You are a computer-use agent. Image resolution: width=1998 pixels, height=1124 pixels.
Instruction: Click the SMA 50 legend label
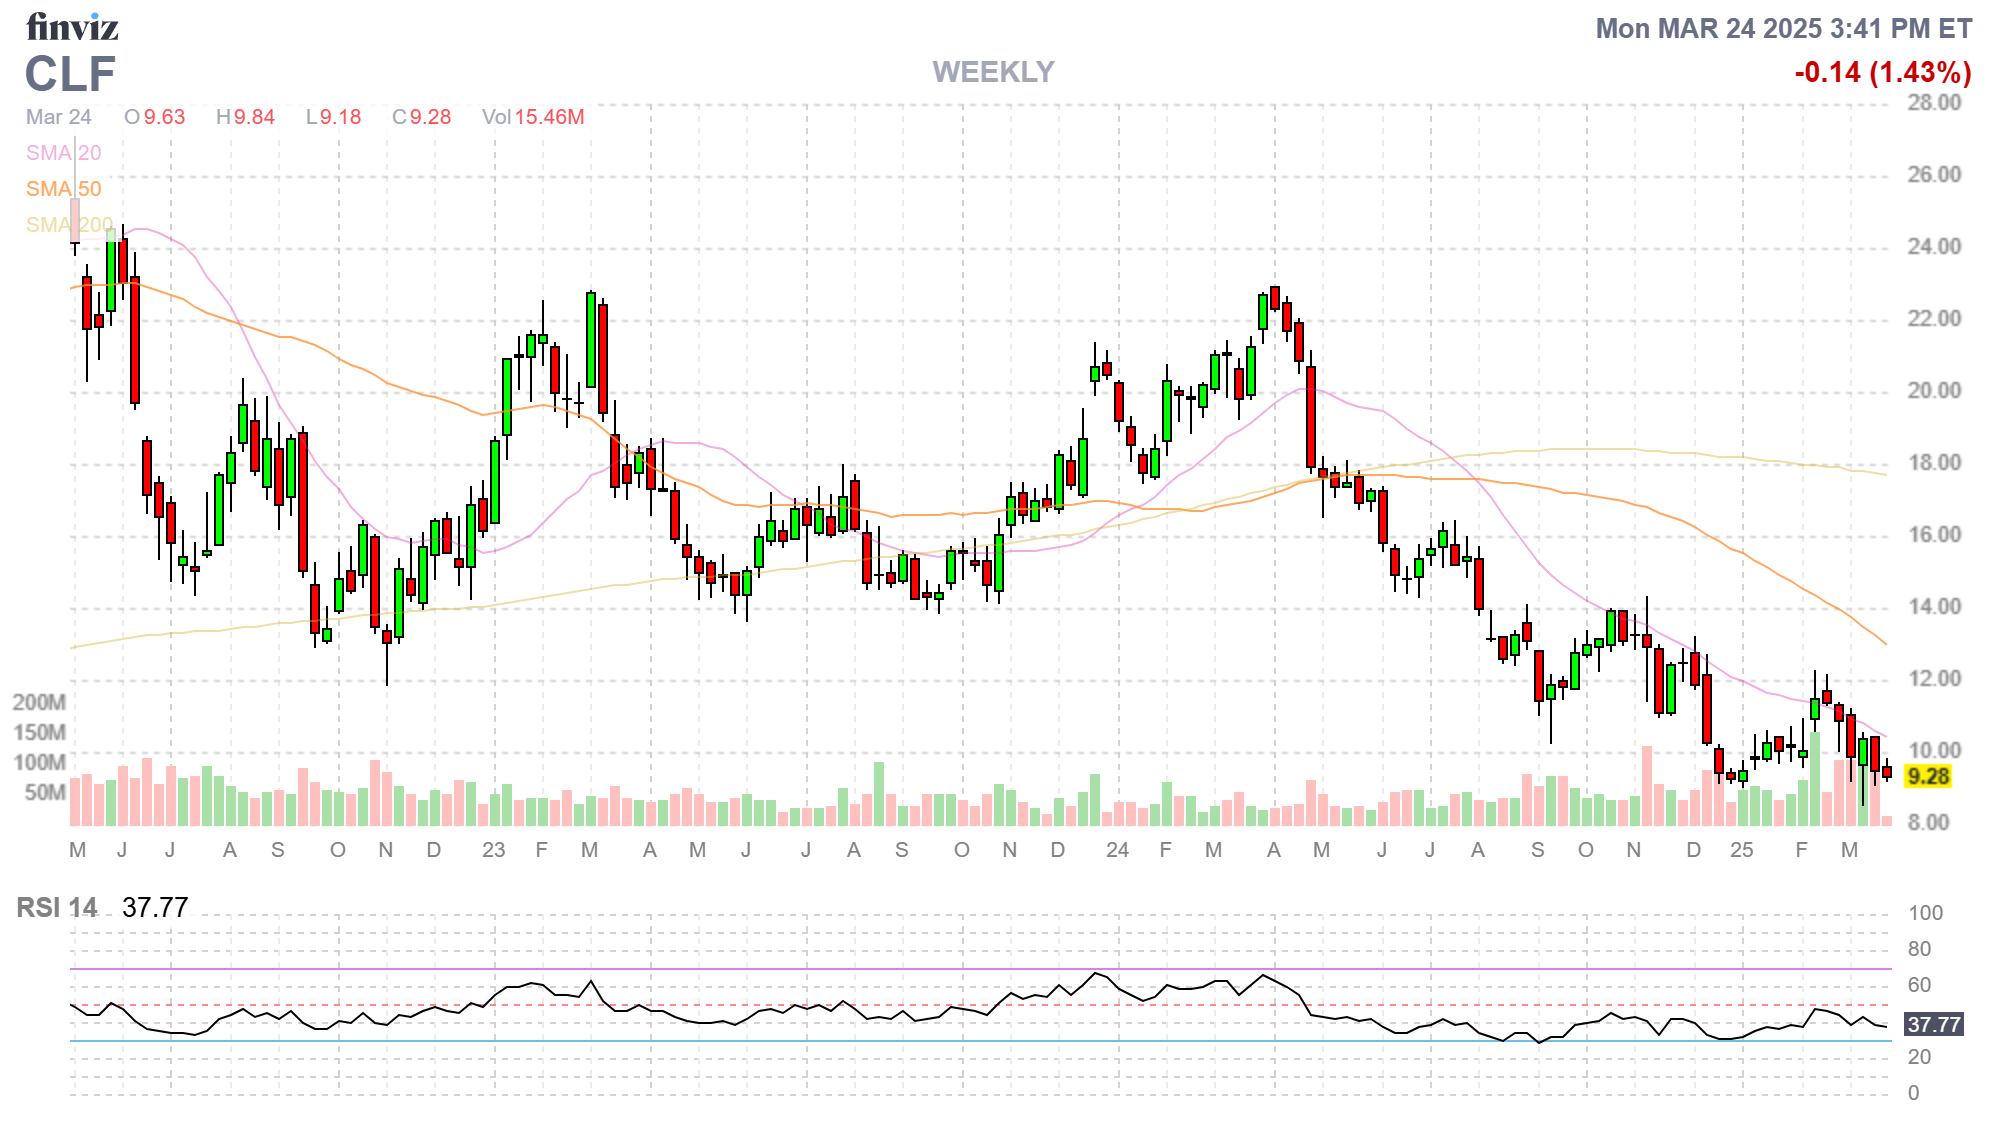[x=63, y=189]
